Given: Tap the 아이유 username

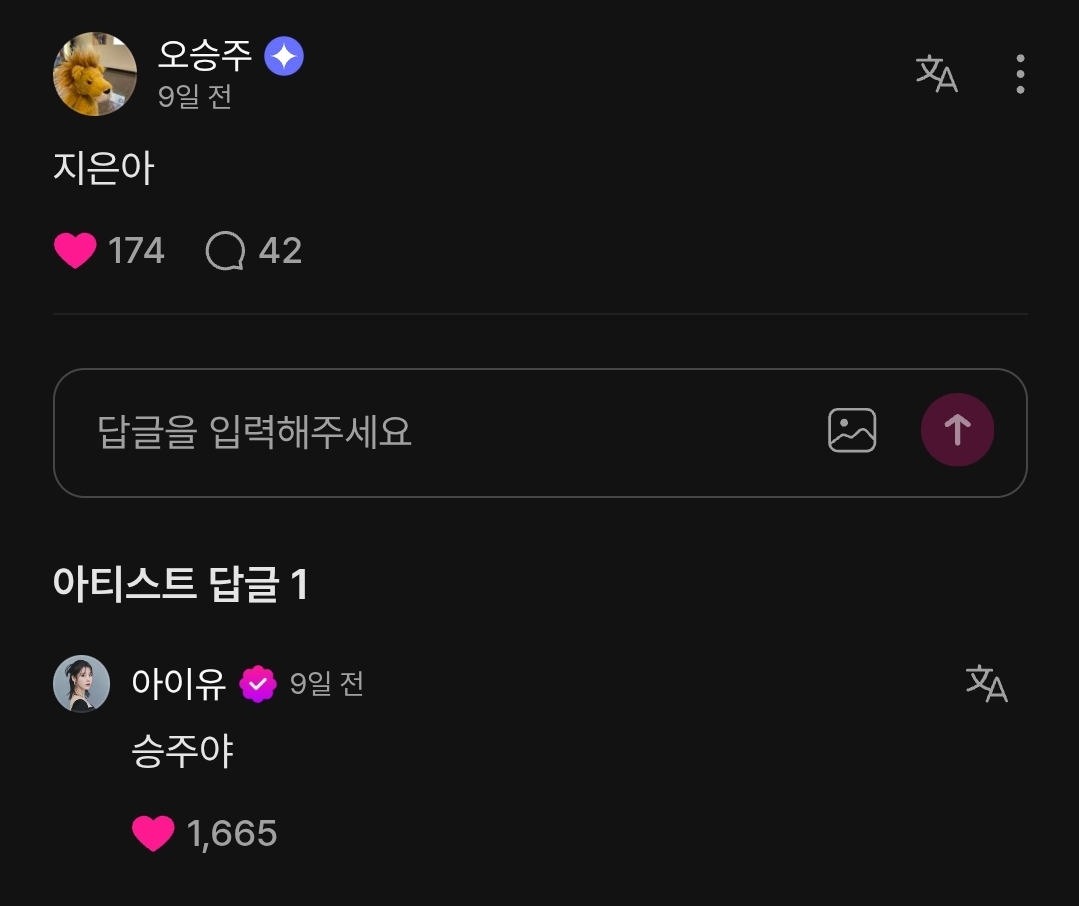Looking at the screenshot, I should click(x=179, y=684).
